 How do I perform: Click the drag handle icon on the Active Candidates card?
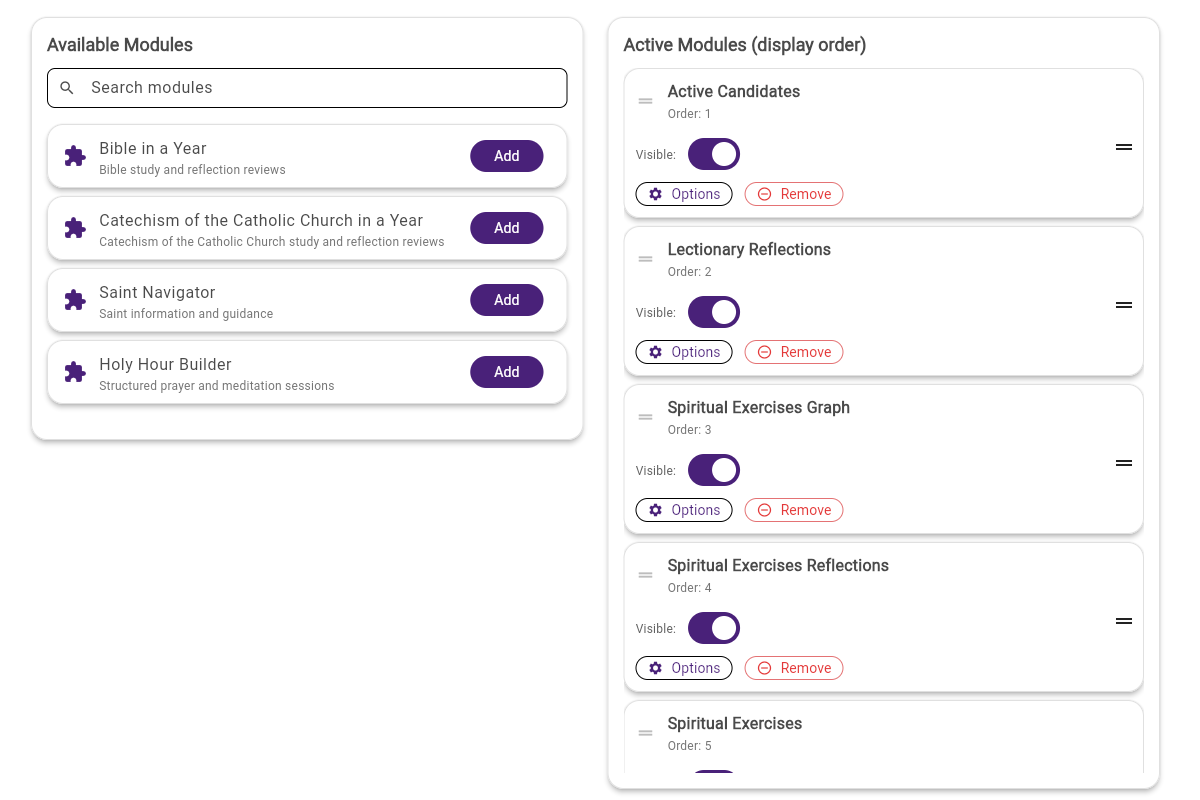pos(645,100)
